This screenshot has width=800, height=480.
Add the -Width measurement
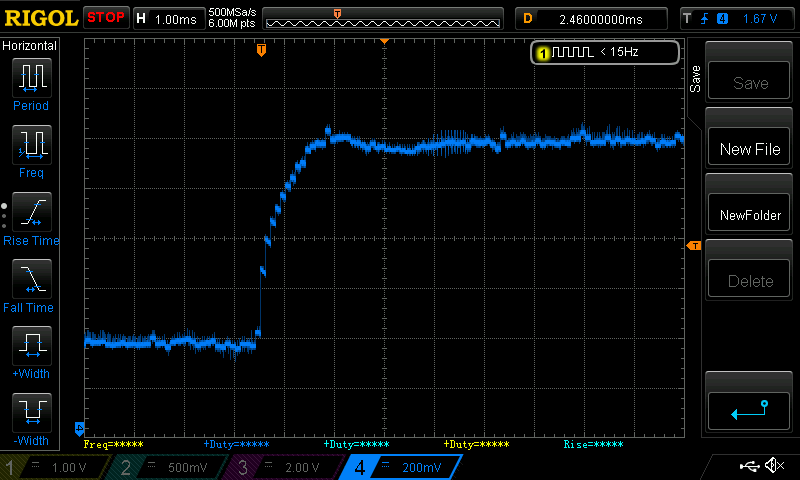pyautogui.click(x=31, y=414)
